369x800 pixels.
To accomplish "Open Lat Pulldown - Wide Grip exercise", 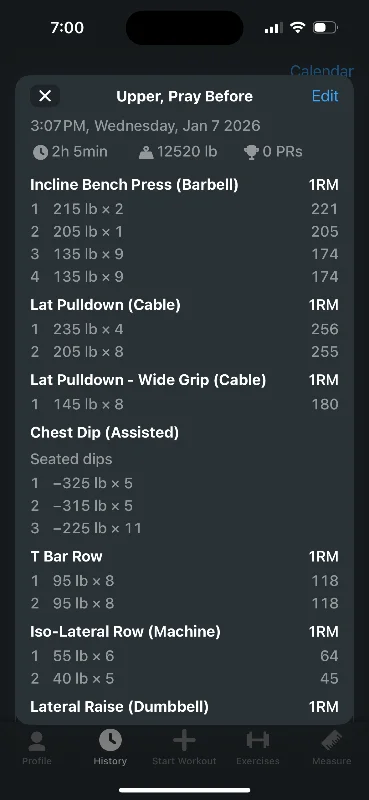I will coord(148,380).
